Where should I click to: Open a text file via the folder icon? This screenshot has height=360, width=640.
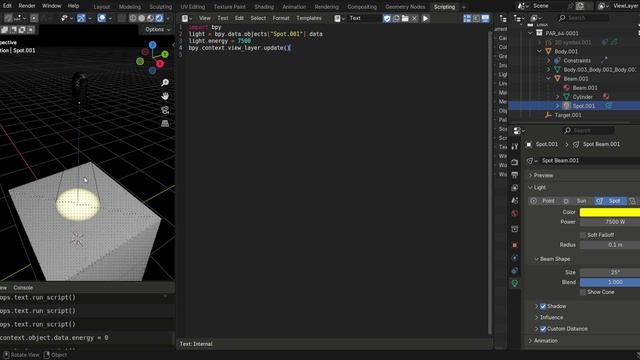click(405, 18)
